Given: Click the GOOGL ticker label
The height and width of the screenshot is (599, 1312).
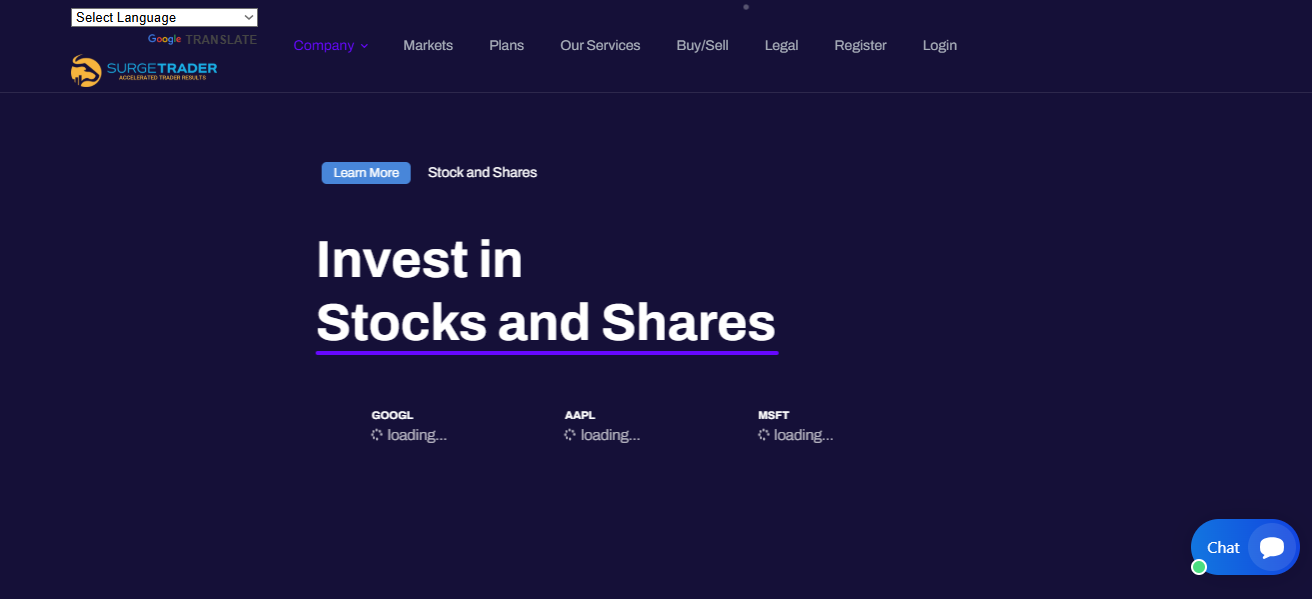Looking at the screenshot, I should tap(392, 415).
